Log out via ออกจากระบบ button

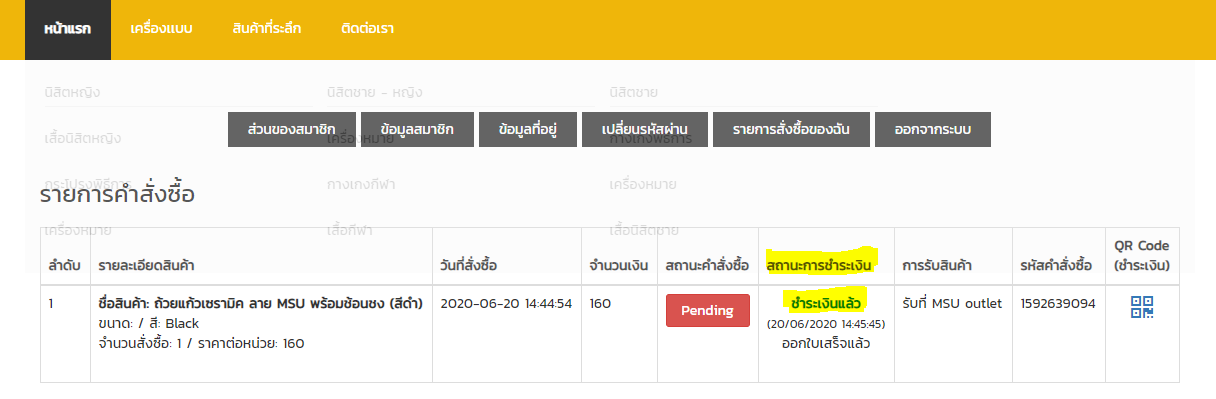click(933, 130)
